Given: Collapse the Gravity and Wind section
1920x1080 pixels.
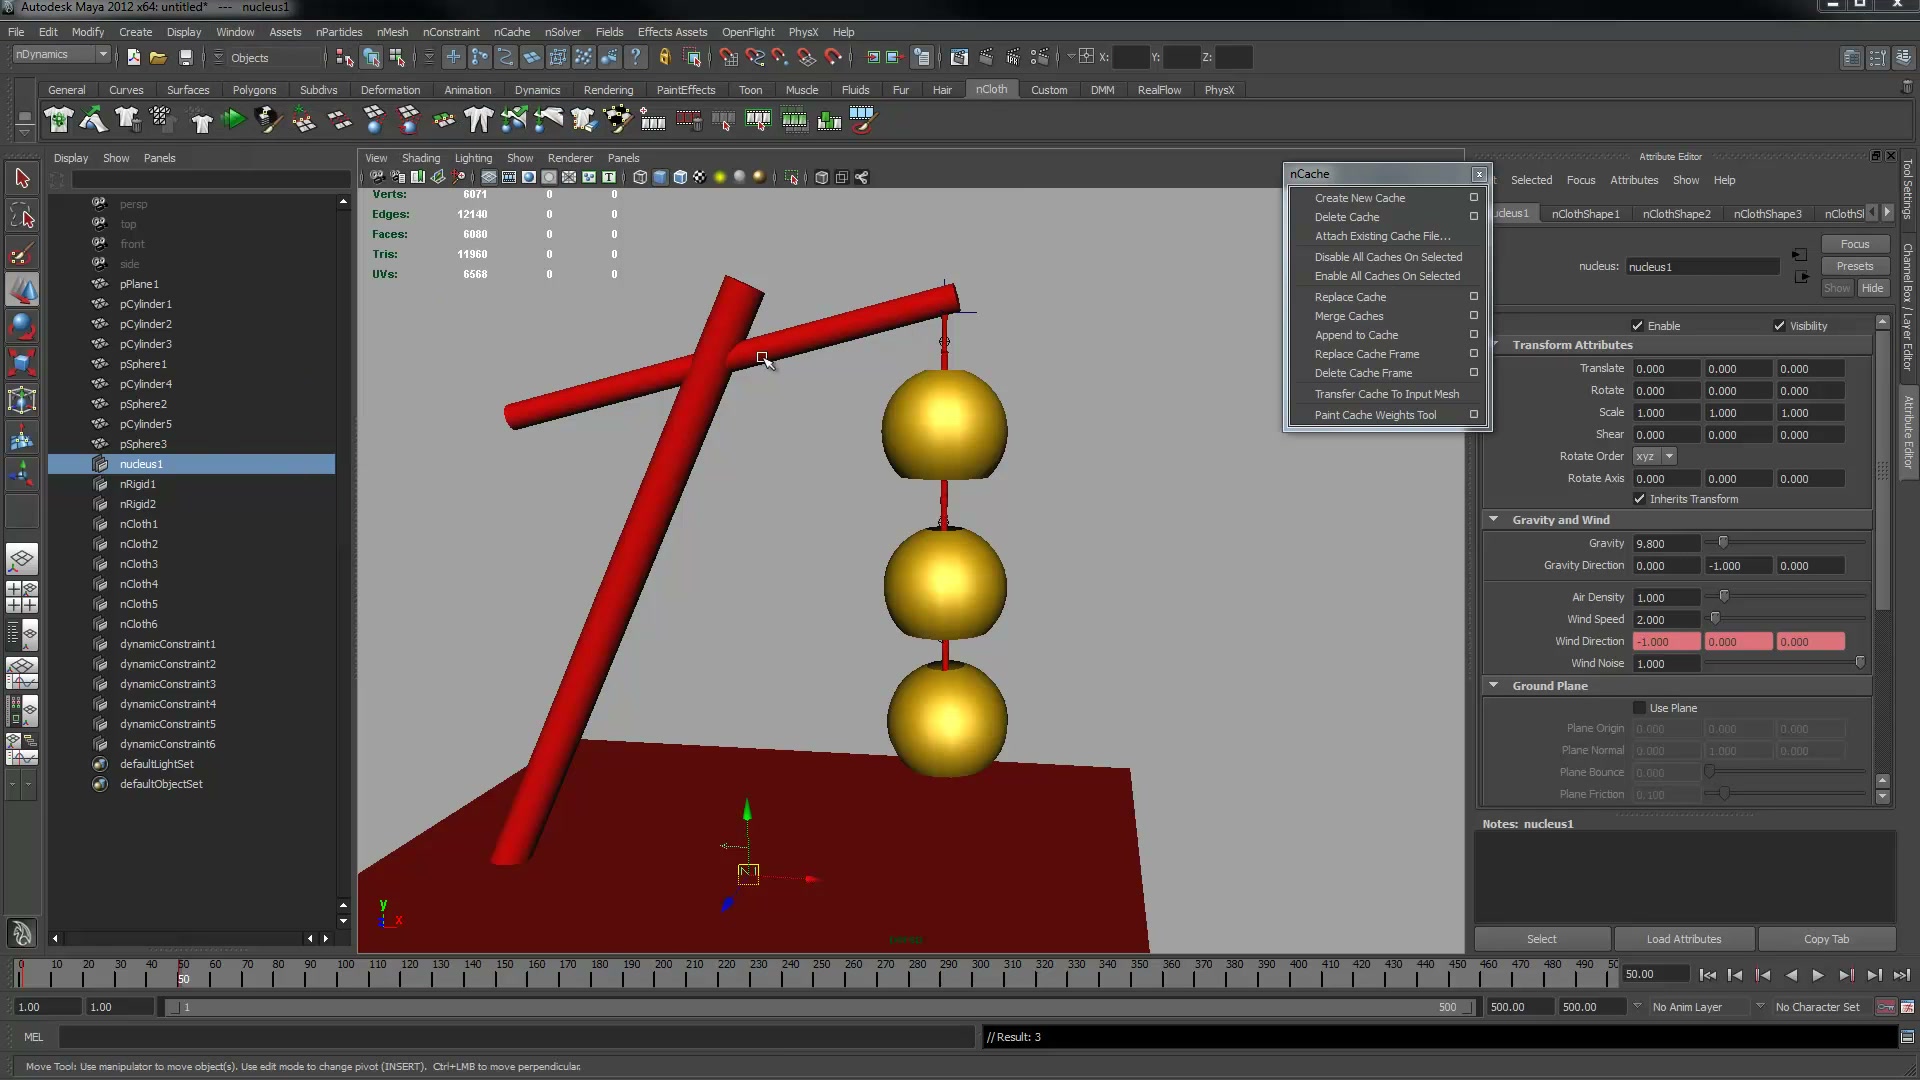Looking at the screenshot, I should [1493, 520].
